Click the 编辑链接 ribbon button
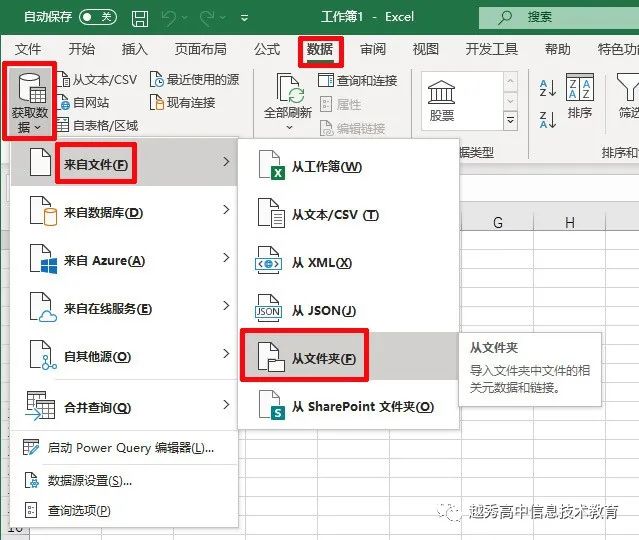Screen dimensions: 639x540 pos(353,129)
